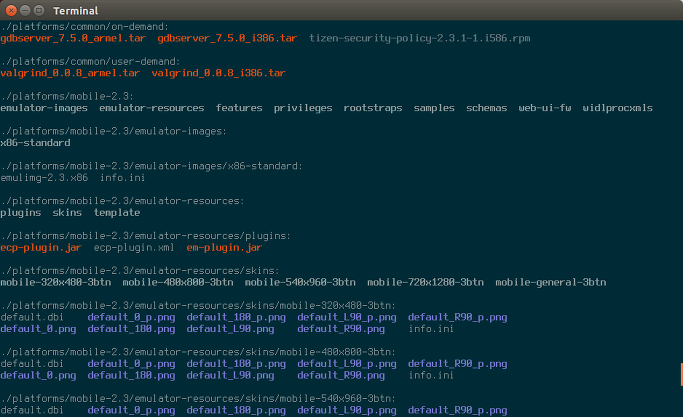Click default_180_p.png under mobile-540x960-3btn
Image resolution: width=683 pixels, height=417 pixels.
236,410
